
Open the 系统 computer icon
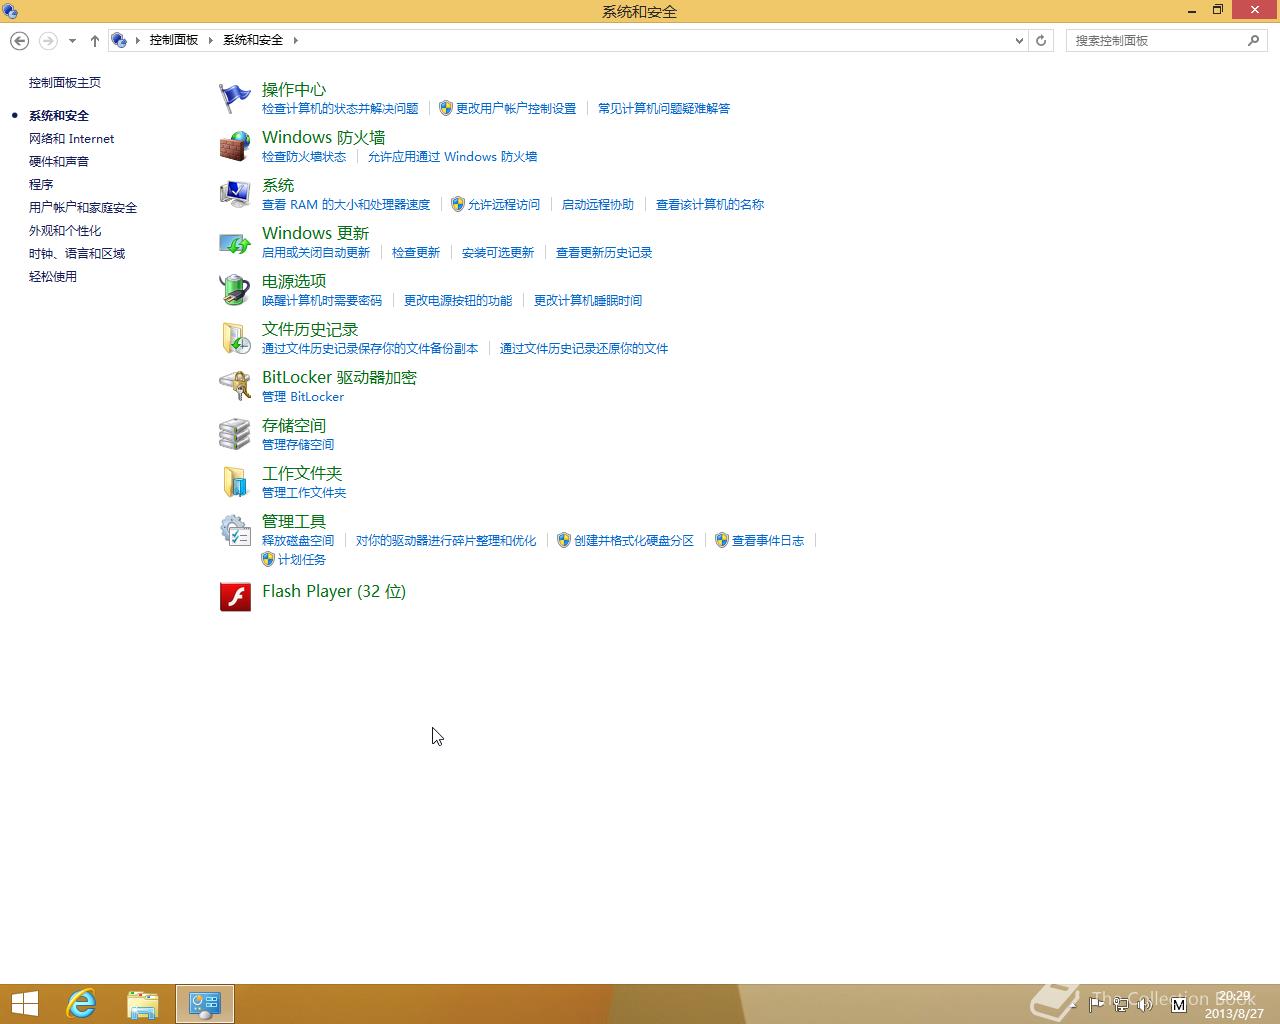[x=235, y=194]
